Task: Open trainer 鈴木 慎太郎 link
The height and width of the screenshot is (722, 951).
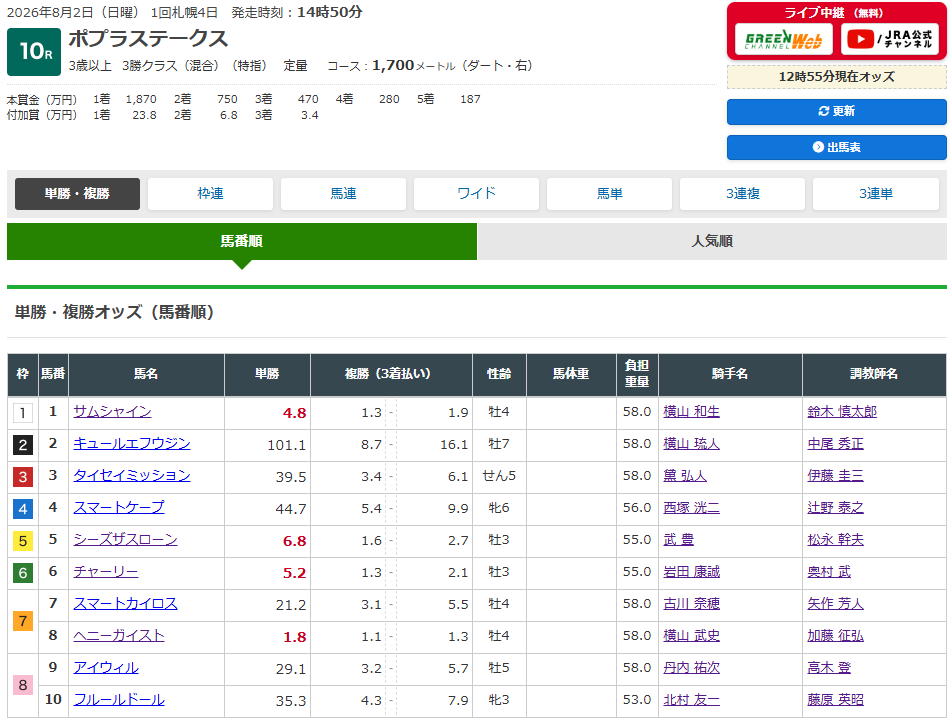Action: coord(842,411)
